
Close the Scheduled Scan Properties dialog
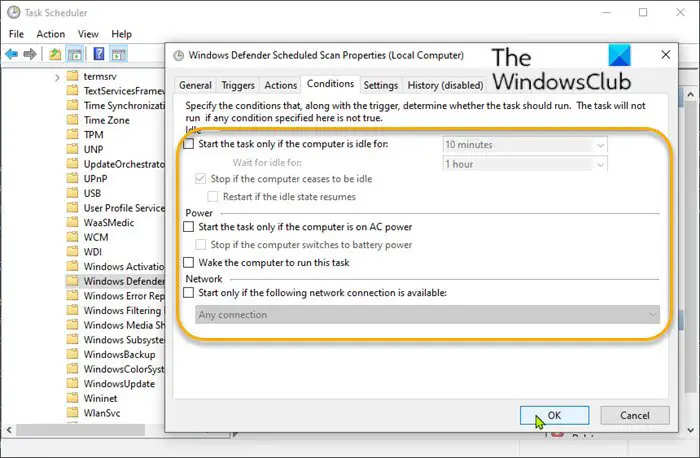click(665, 54)
